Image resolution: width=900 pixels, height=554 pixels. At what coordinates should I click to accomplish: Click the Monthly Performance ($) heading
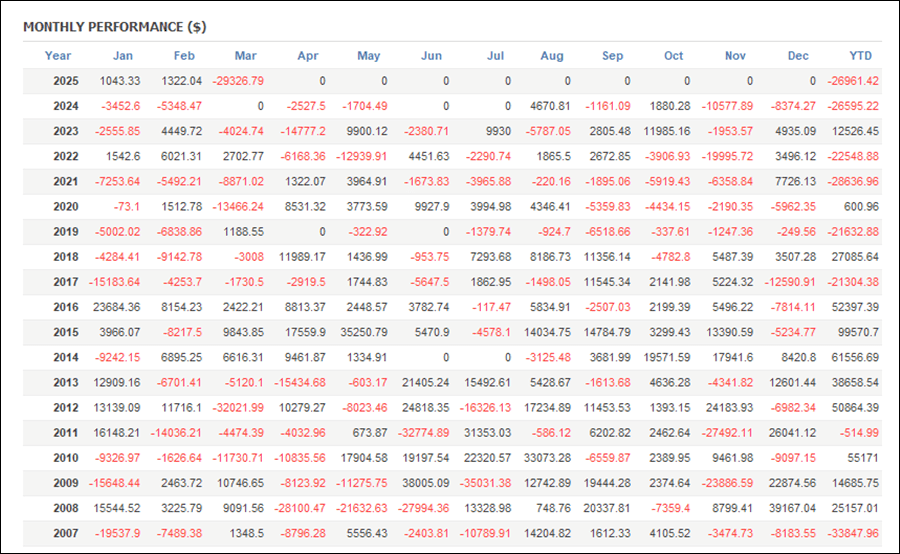tap(115, 27)
